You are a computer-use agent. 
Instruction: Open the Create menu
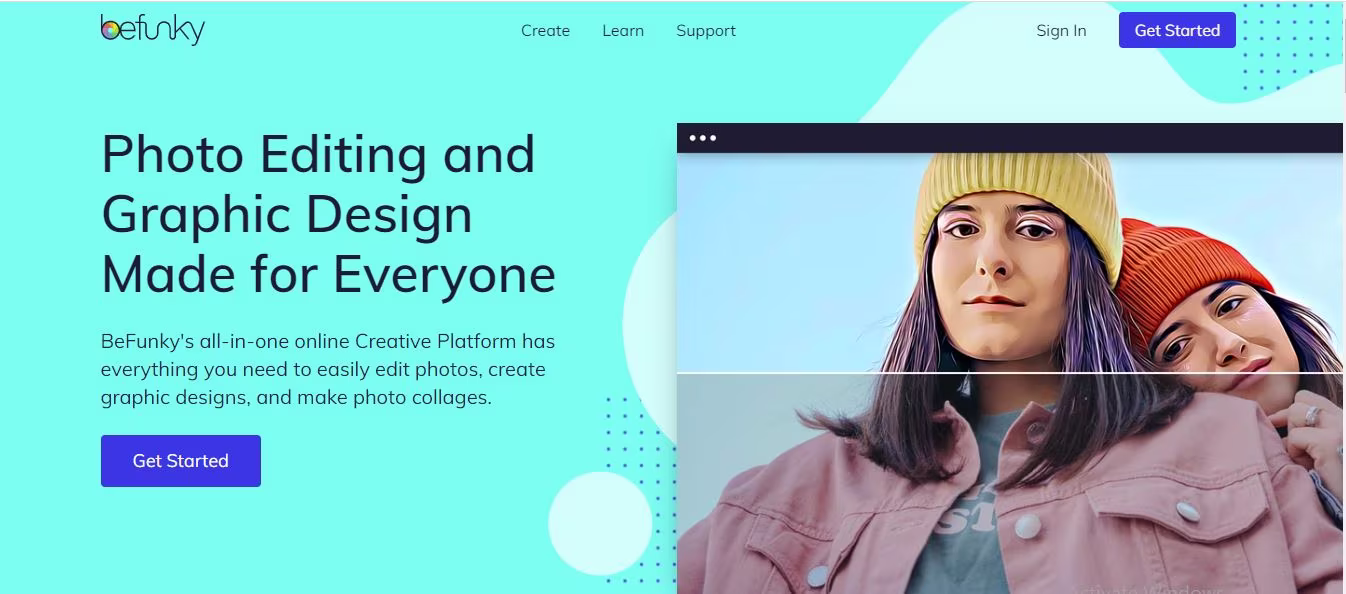(545, 30)
